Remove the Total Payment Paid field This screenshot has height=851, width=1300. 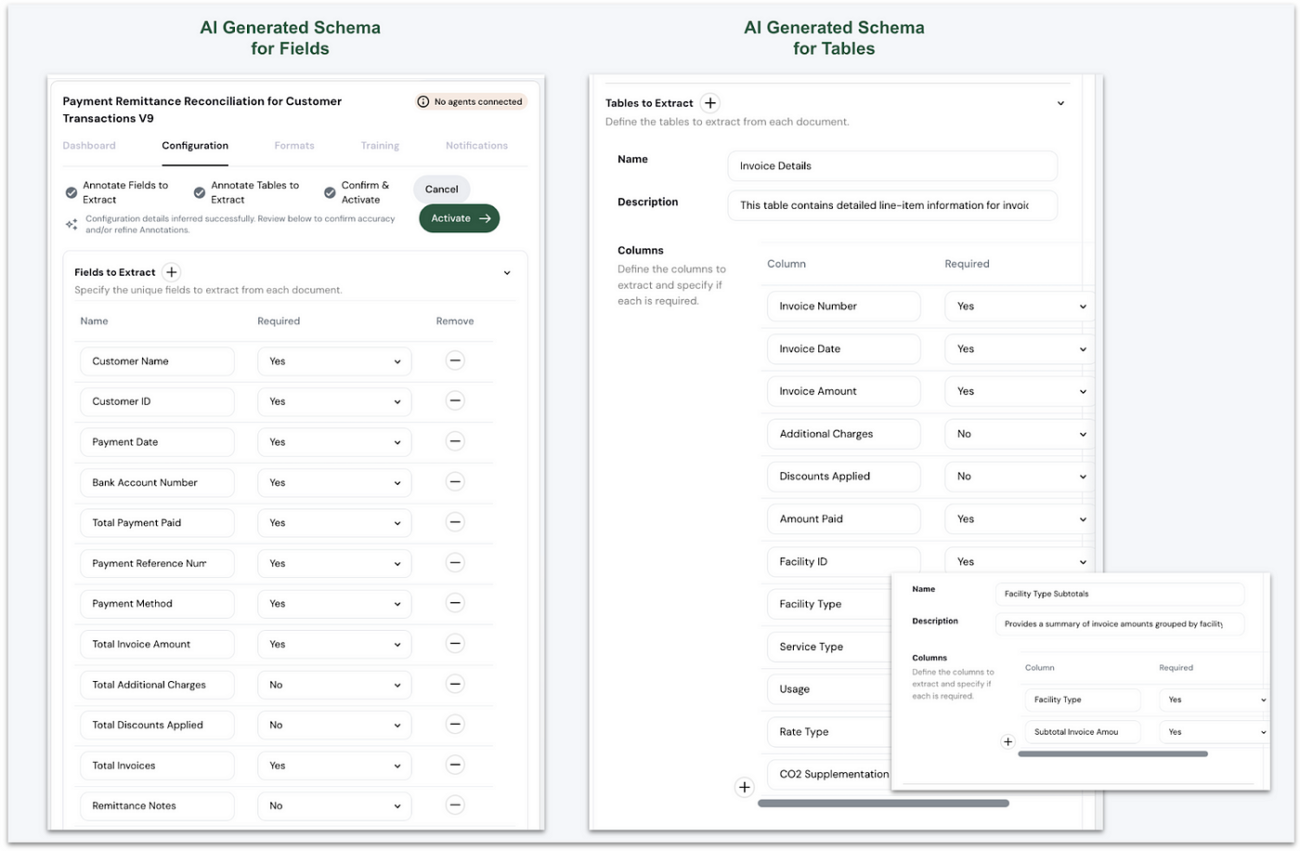(455, 522)
